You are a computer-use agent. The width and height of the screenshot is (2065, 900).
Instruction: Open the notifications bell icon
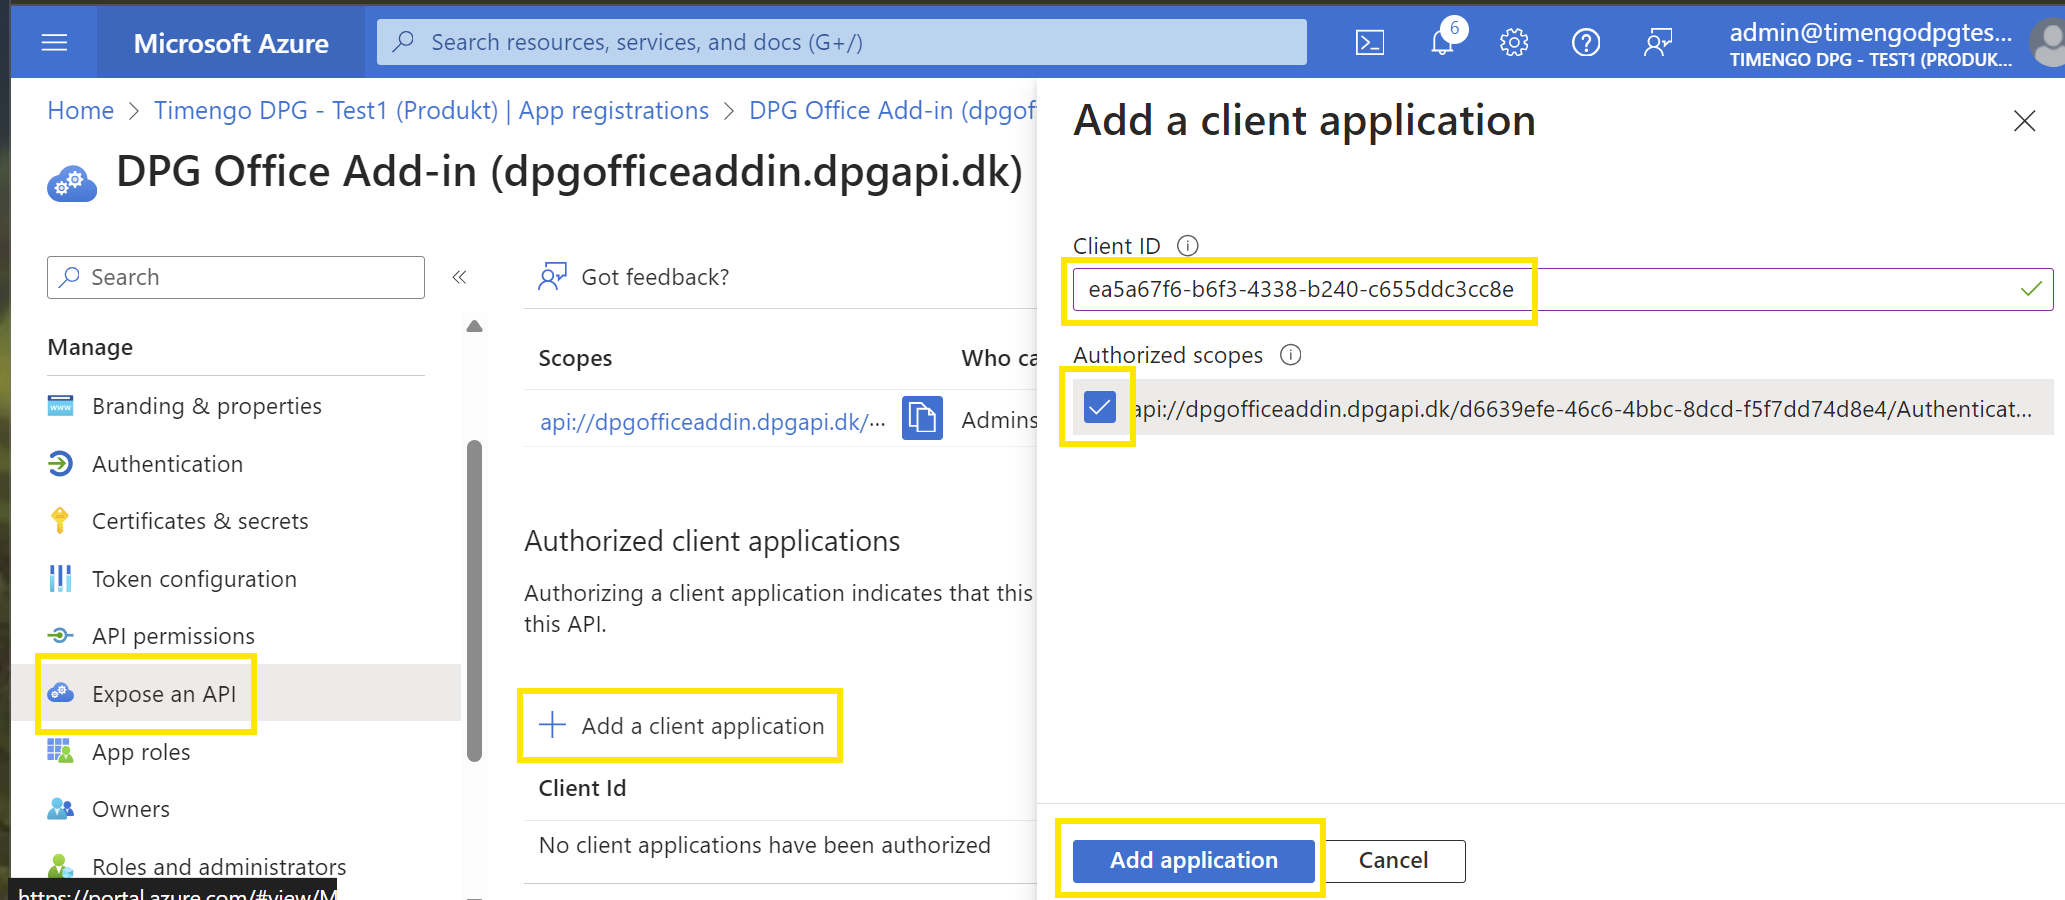click(x=1442, y=43)
